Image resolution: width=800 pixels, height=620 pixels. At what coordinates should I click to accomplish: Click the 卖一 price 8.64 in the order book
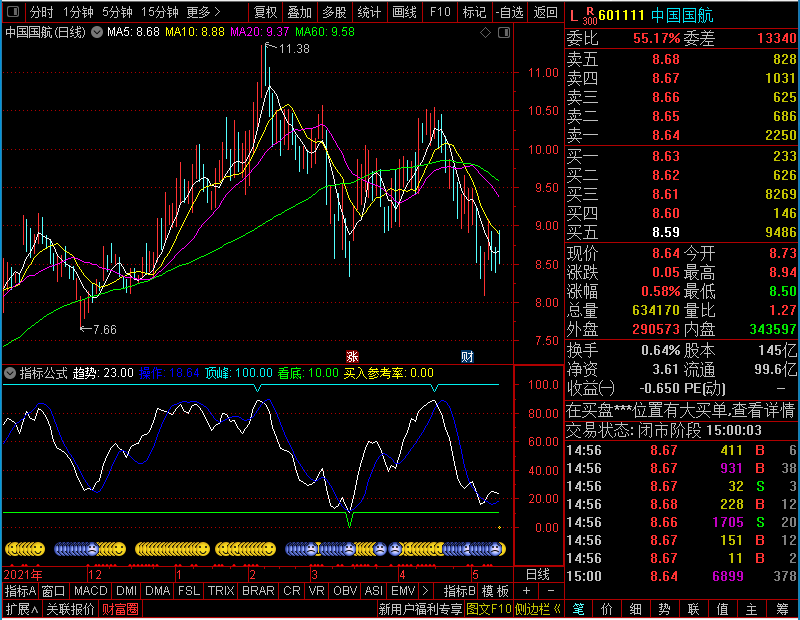point(666,135)
